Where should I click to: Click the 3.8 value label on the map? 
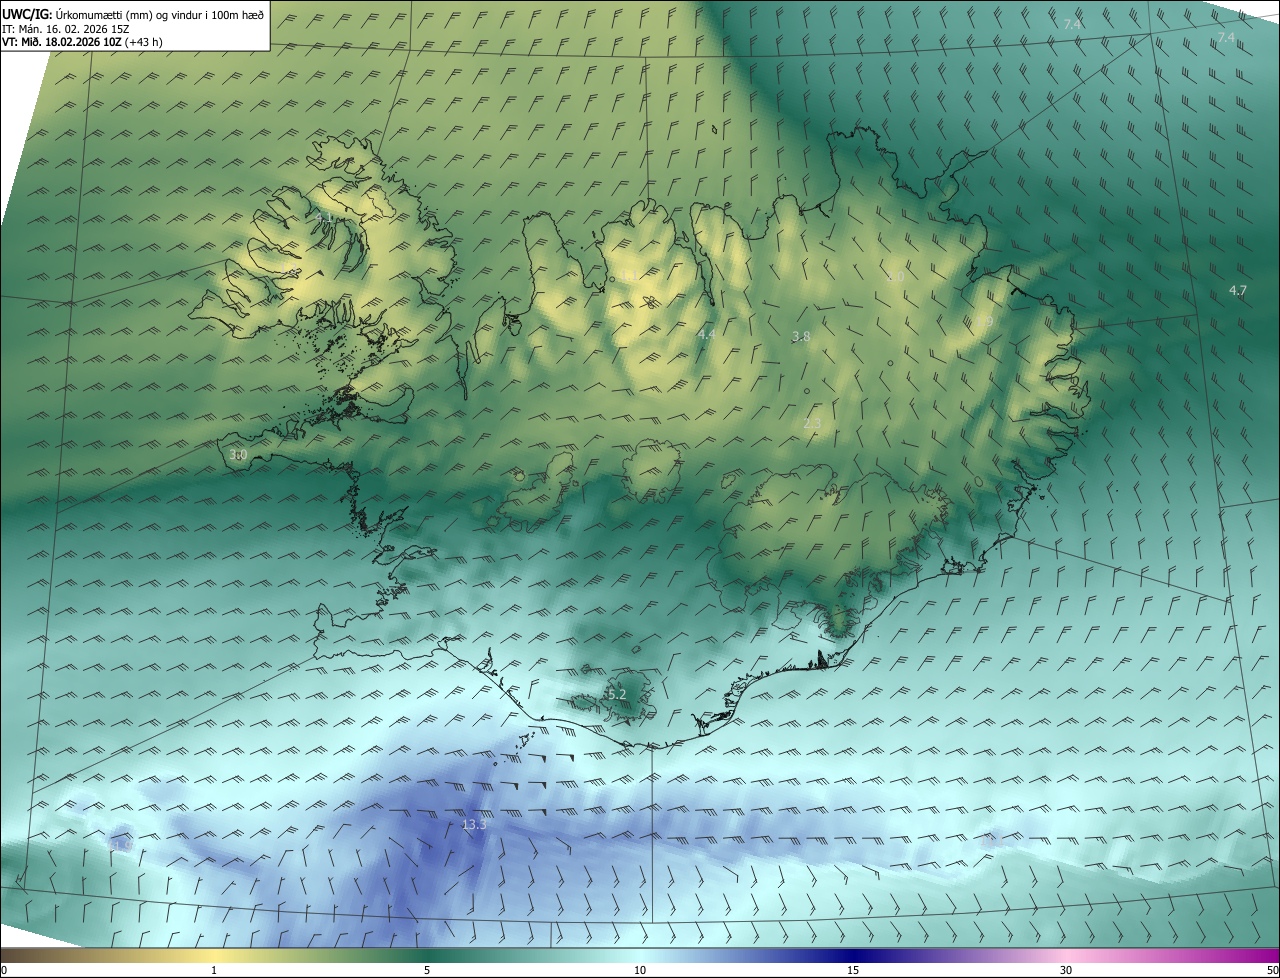(801, 337)
